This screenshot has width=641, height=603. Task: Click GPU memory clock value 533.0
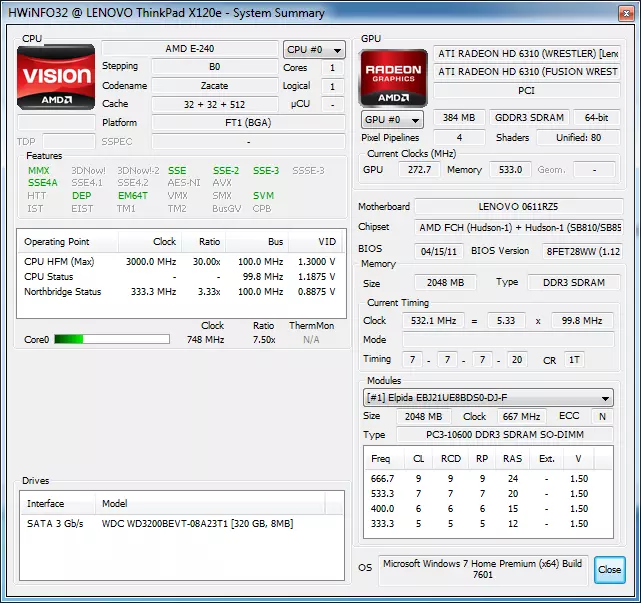pos(510,170)
